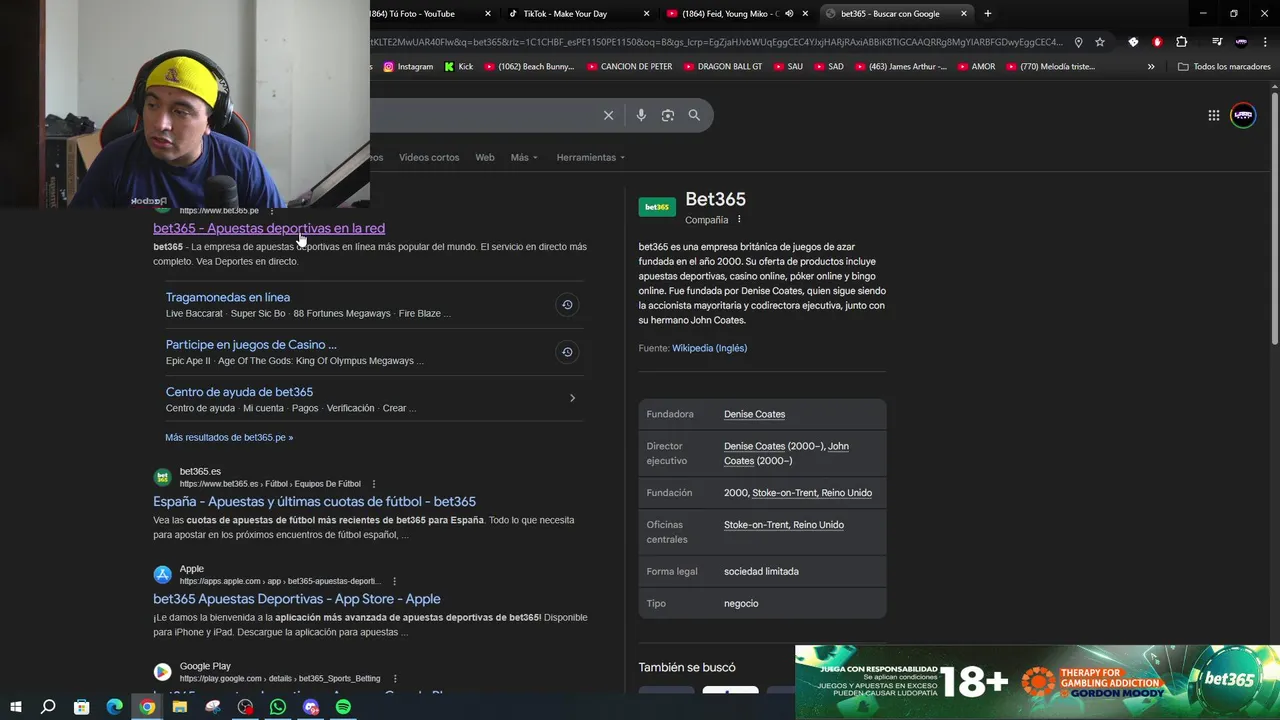Click the red shield extension icon
Image resolution: width=1280 pixels, height=720 pixels.
coord(1157,42)
